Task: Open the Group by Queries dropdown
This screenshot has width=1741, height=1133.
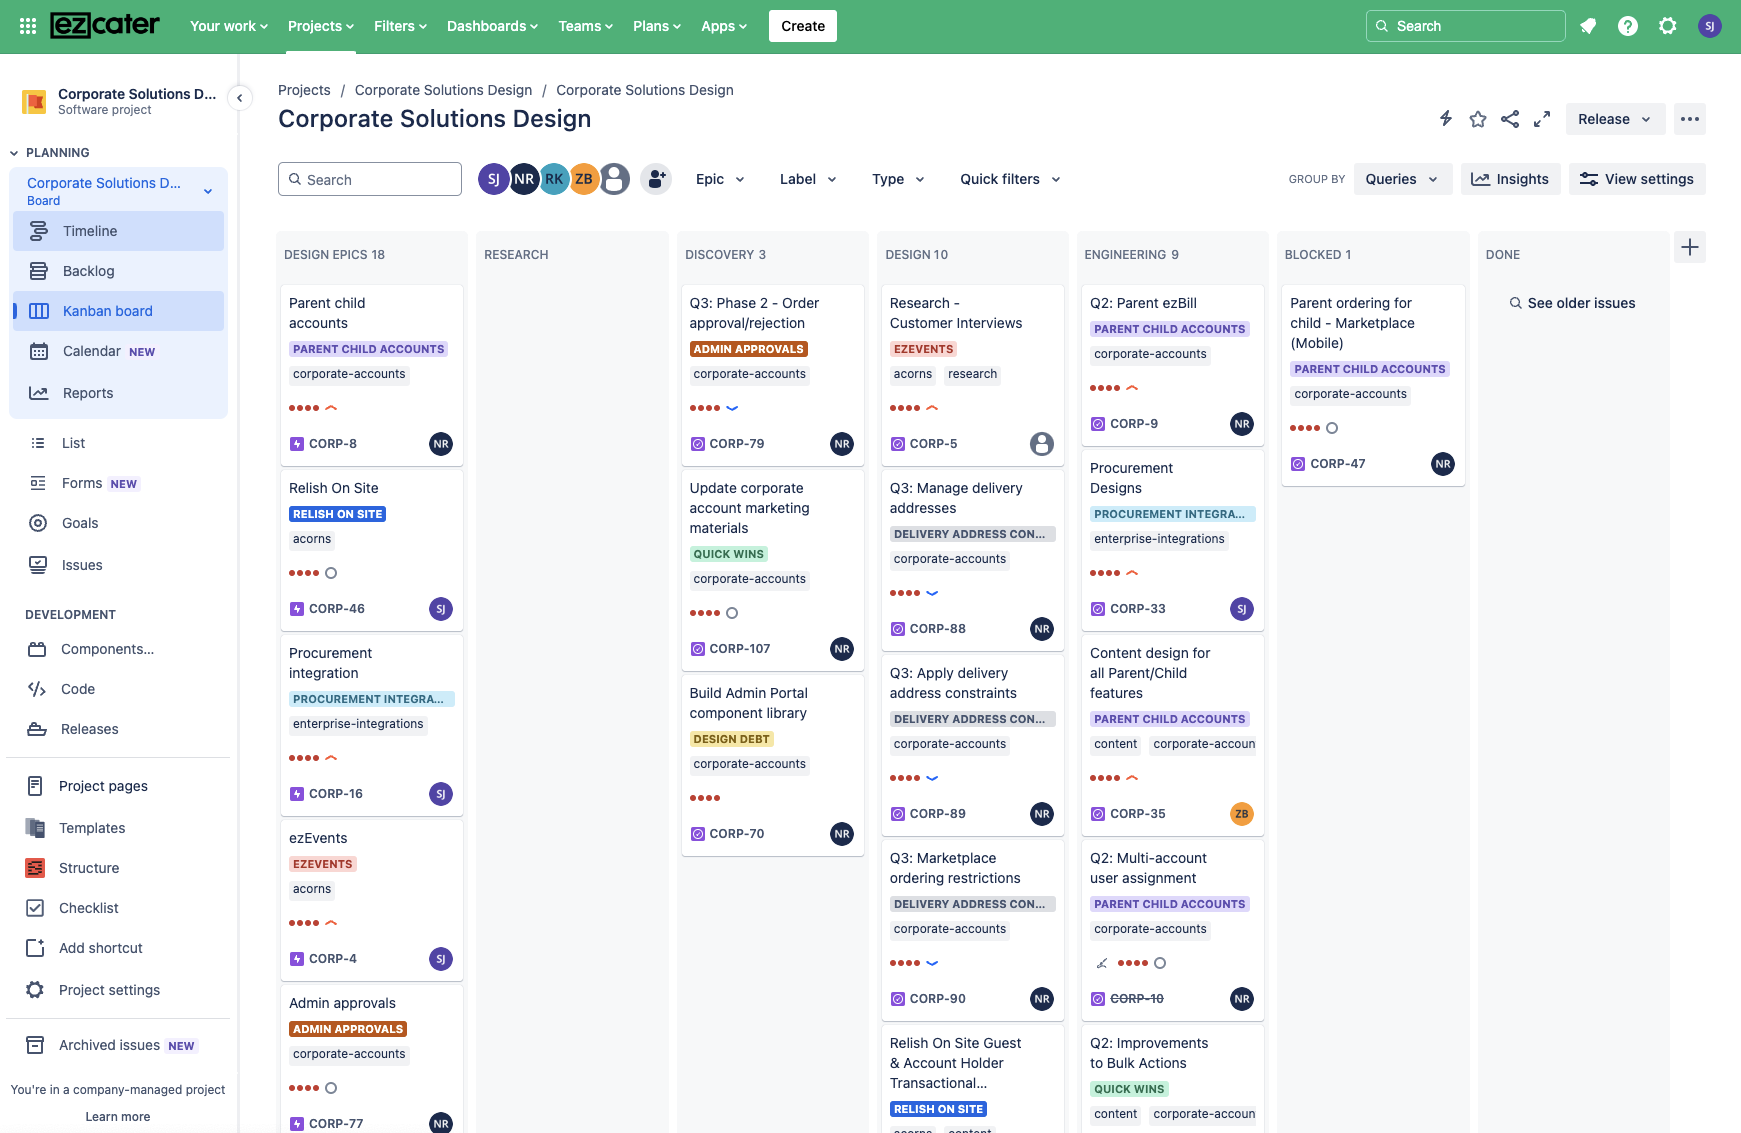Action: click(1402, 179)
